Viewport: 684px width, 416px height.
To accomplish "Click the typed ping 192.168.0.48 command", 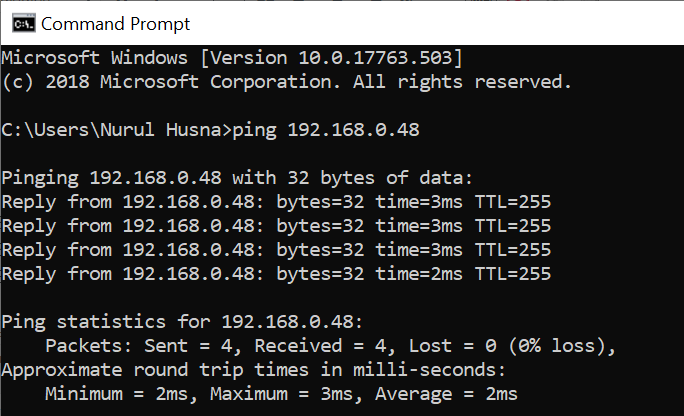I will [x=325, y=130].
